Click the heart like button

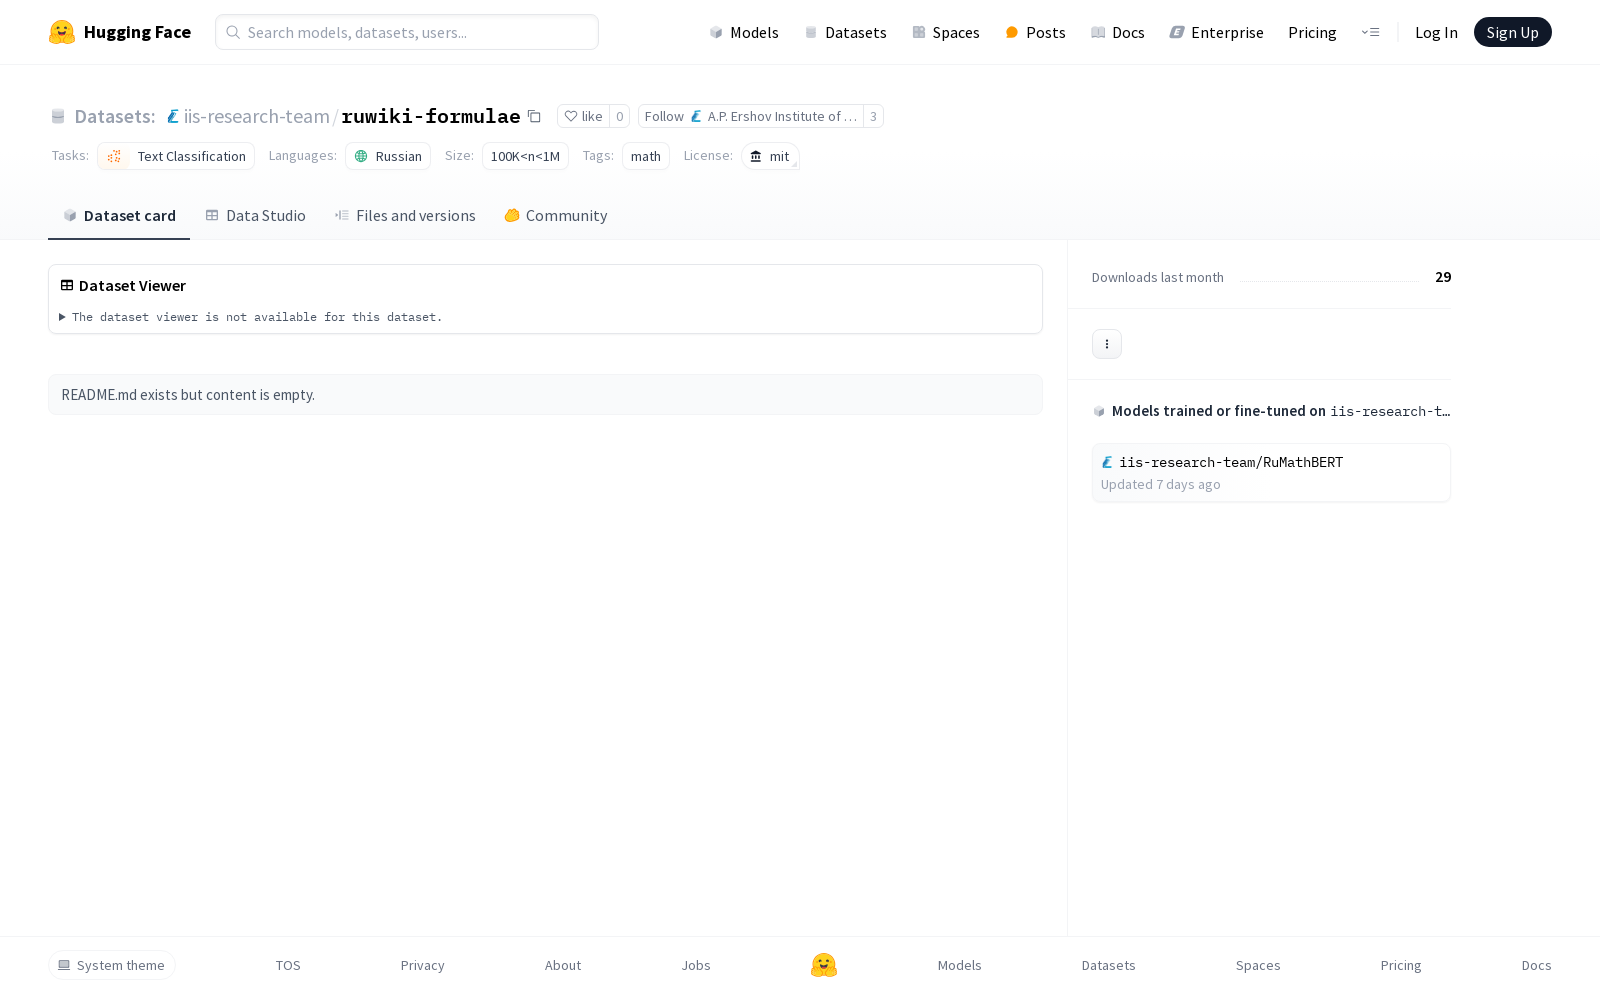(x=583, y=116)
